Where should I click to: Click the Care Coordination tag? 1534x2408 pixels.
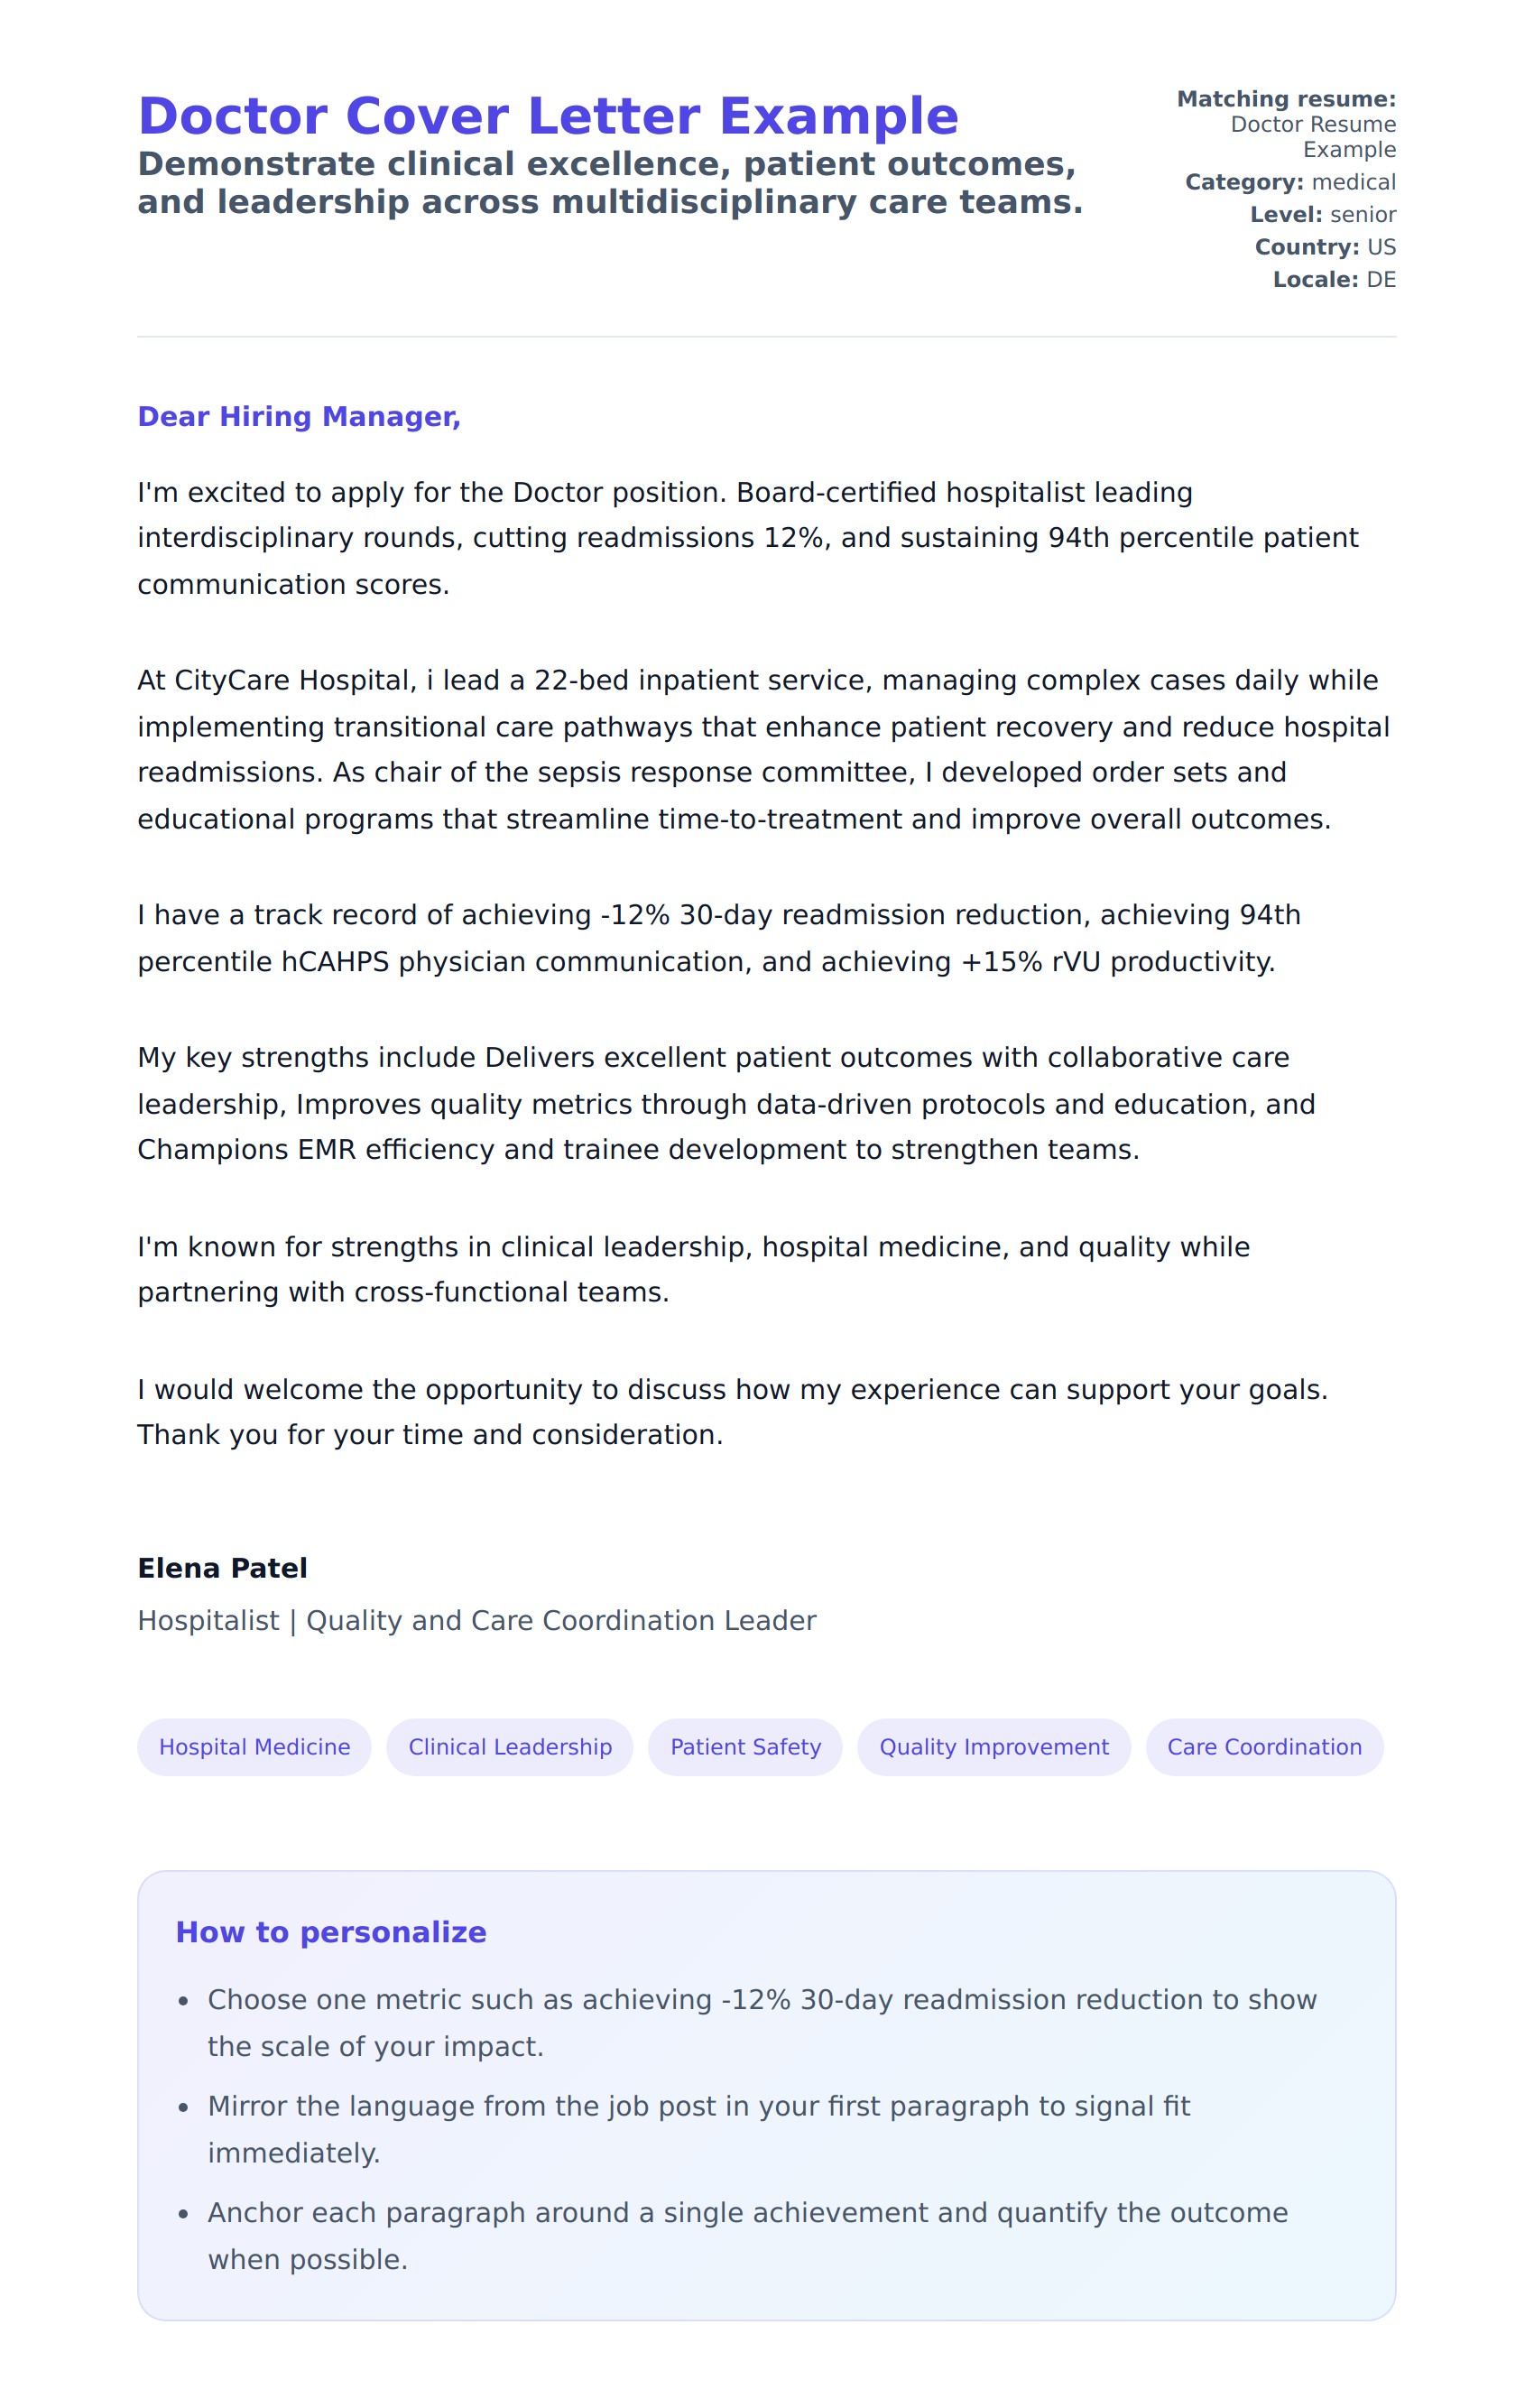[x=1264, y=1747]
